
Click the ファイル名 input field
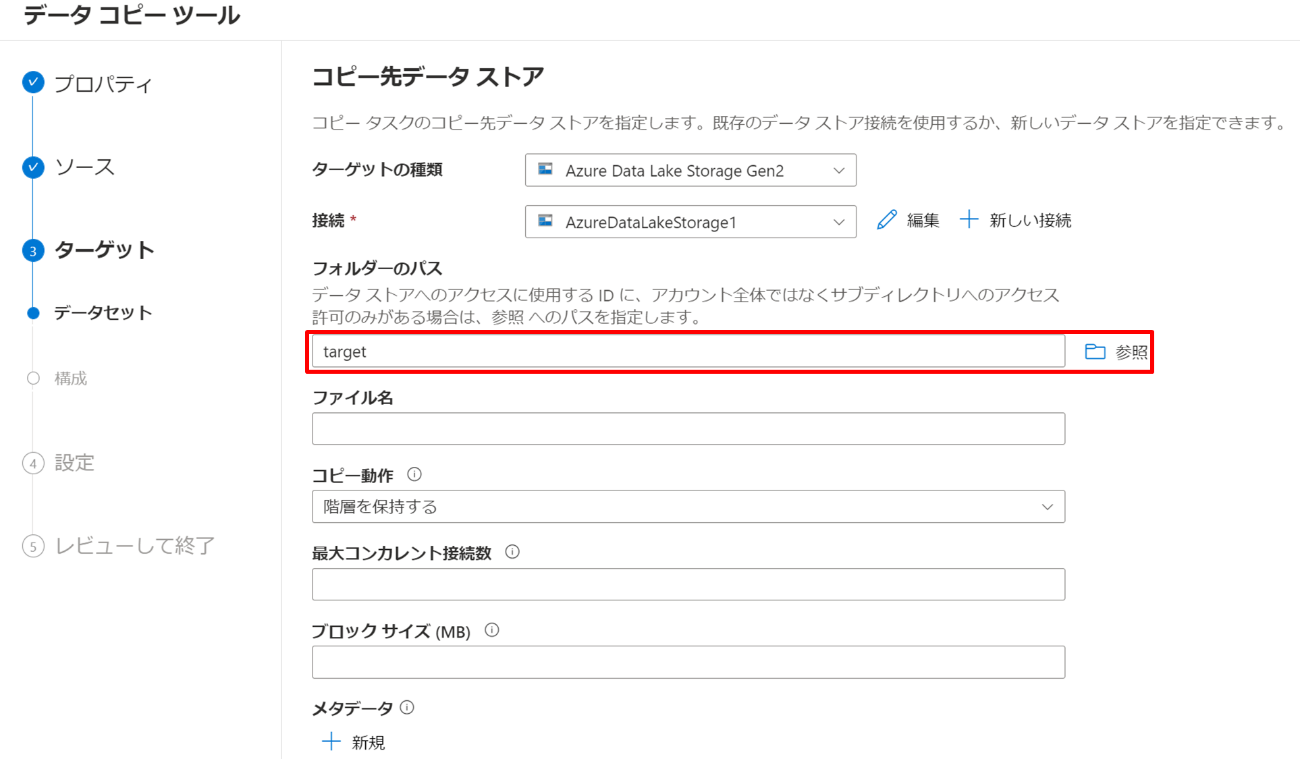[688, 429]
